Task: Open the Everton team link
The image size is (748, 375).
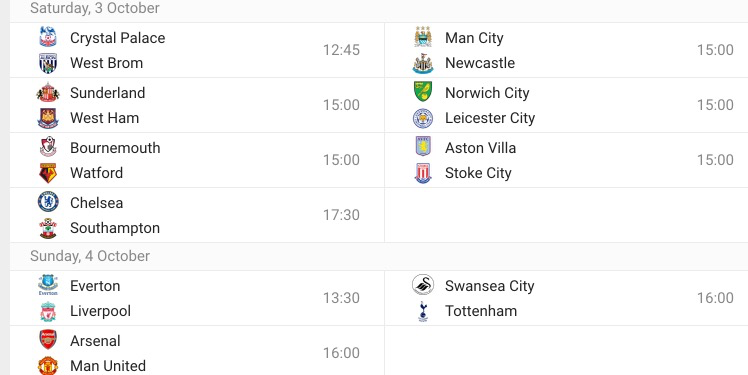Action: click(x=95, y=286)
